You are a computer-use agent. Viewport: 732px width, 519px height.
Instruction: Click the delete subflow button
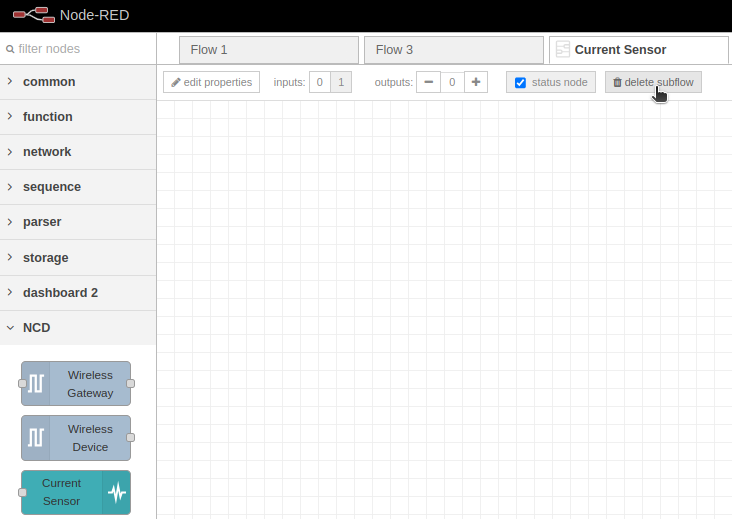pyautogui.click(x=653, y=82)
